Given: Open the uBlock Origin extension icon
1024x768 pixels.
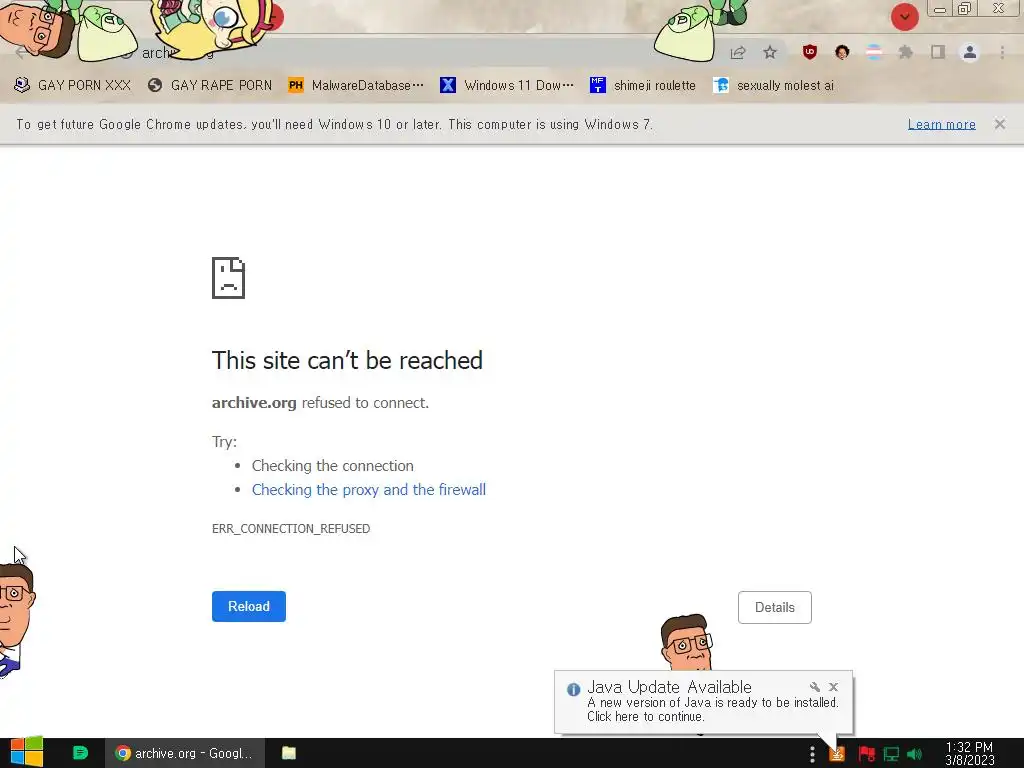Looking at the screenshot, I should tap(810, 52).
